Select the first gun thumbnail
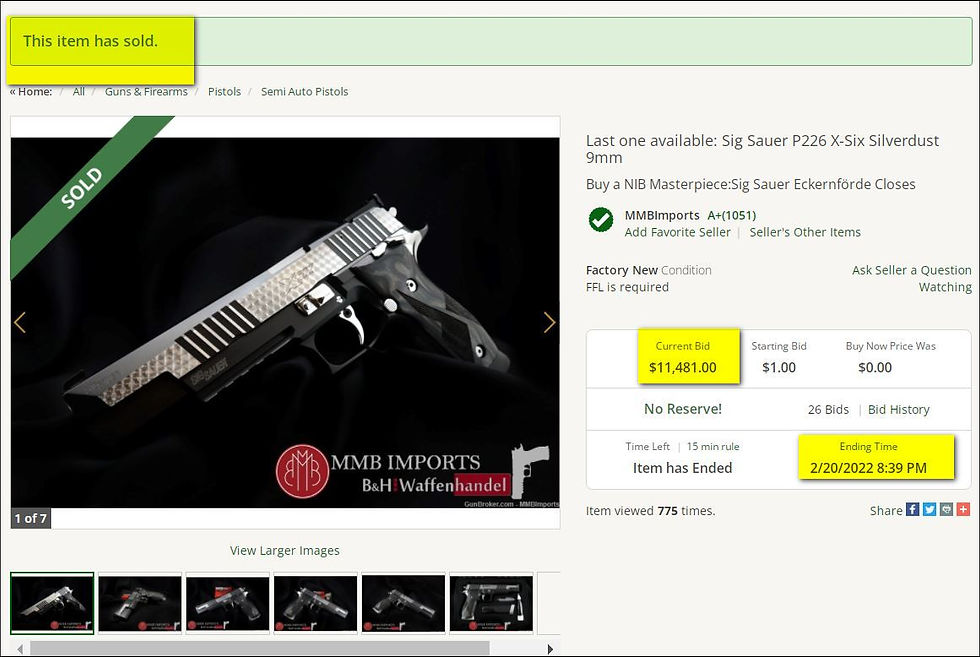This screenshot has width=980, height=657. coord(52,603)
